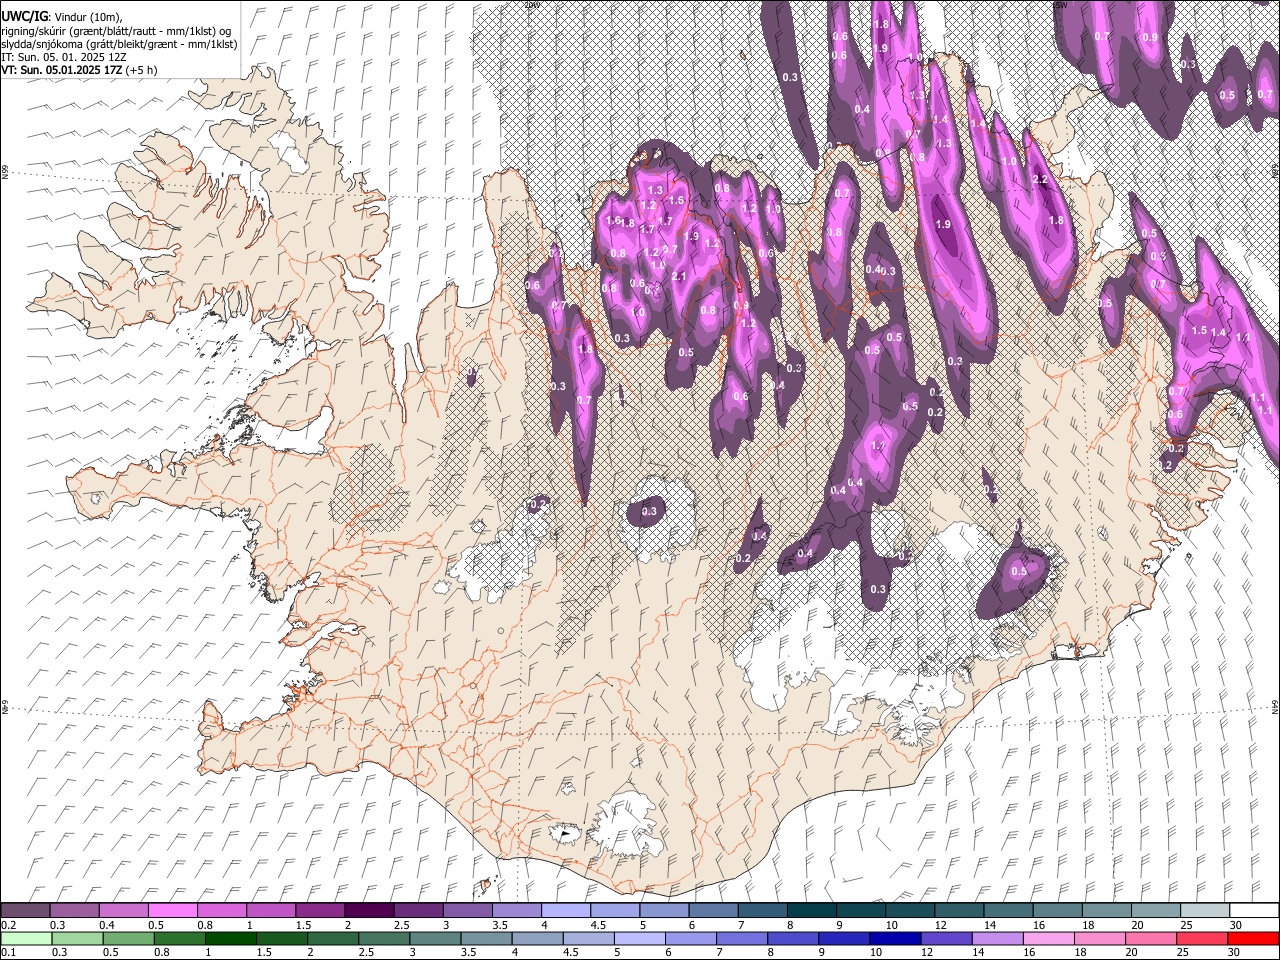
Task: Select top-row white swatch after 30
Action: point(1254,910)
